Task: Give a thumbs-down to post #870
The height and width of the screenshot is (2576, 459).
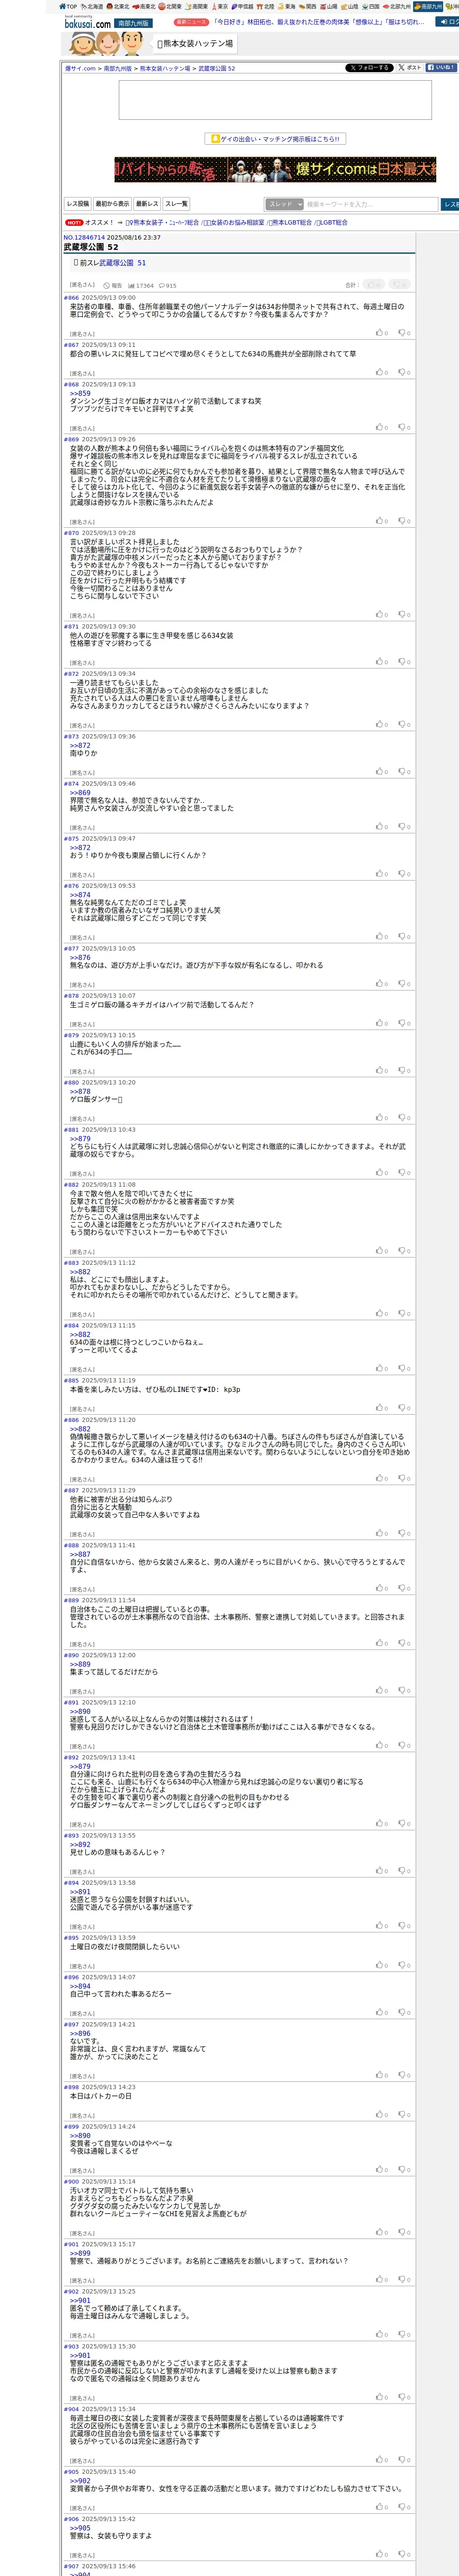Action: [x=404, y=614]
